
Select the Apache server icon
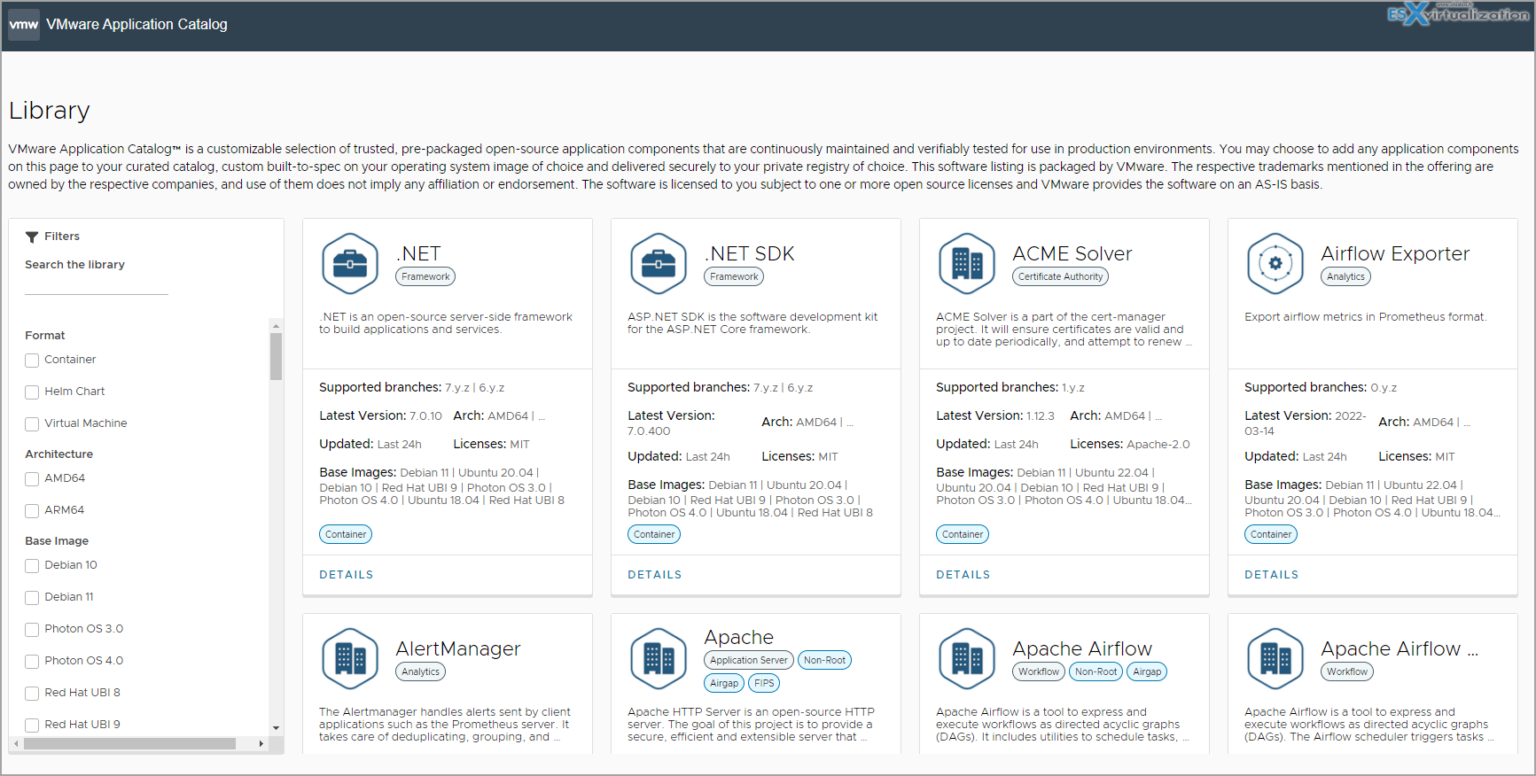point(658,658)
